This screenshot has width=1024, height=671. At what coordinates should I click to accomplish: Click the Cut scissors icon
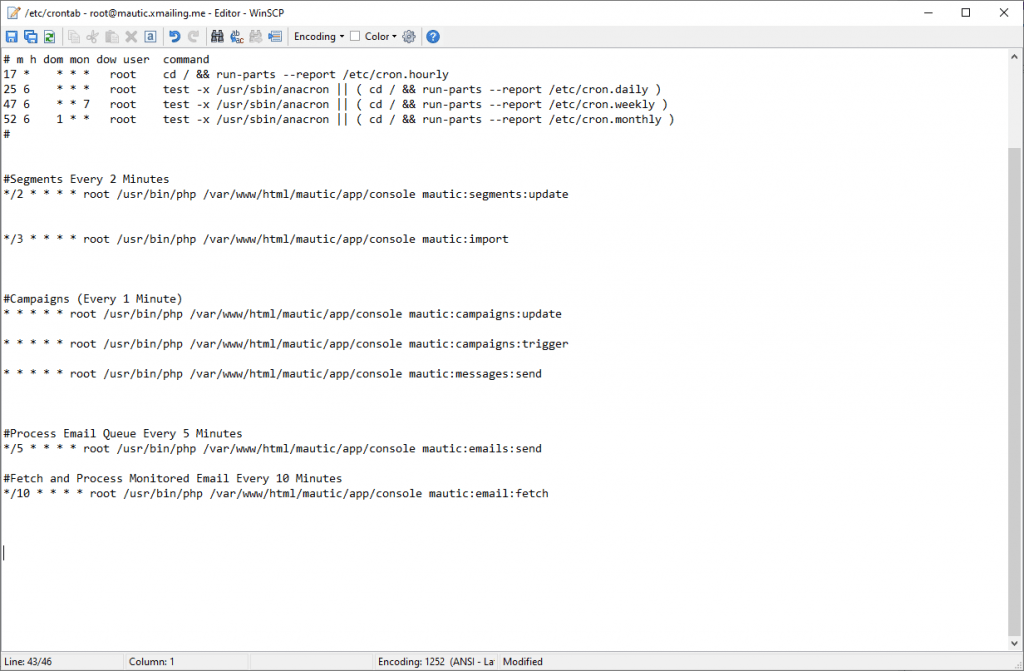pos(93,37)
